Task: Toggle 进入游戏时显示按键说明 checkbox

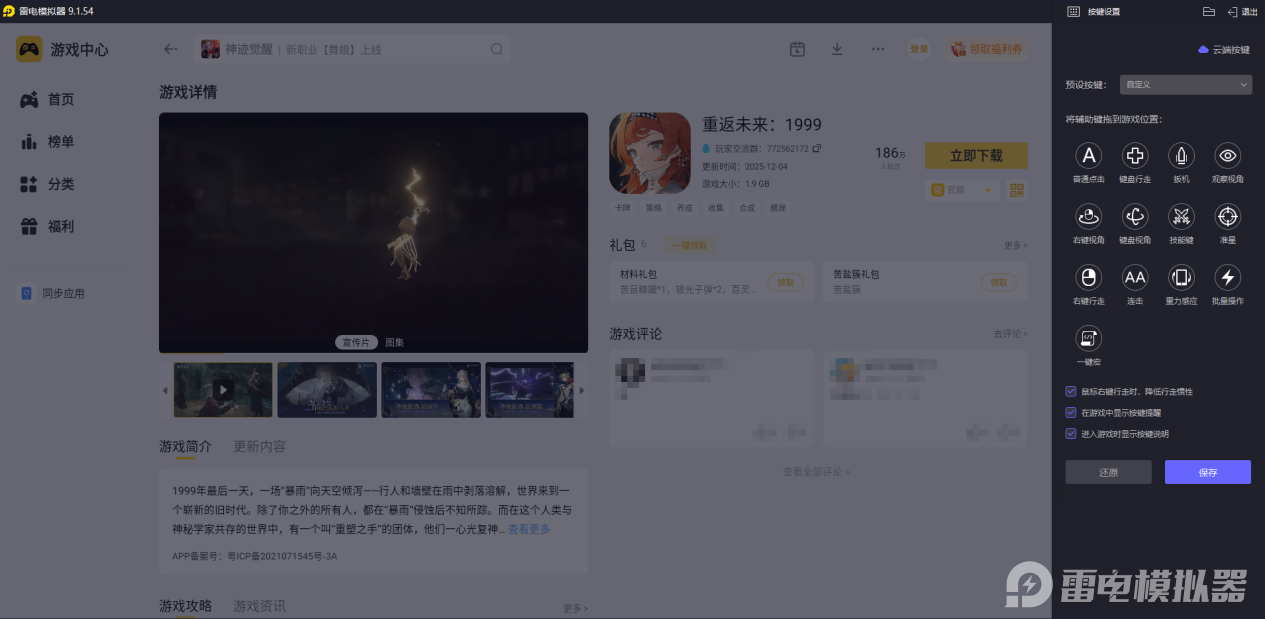Action: (x=1070, y=432)
